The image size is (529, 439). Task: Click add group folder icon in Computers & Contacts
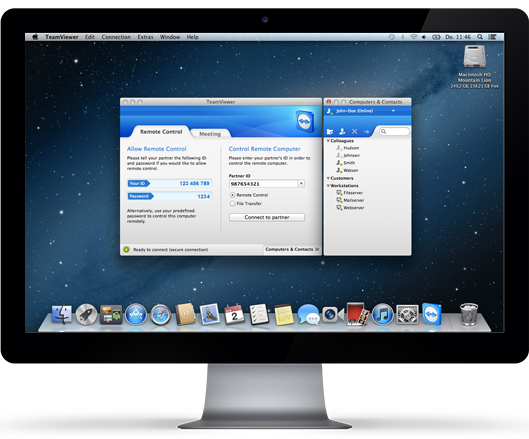coord(330,132)
